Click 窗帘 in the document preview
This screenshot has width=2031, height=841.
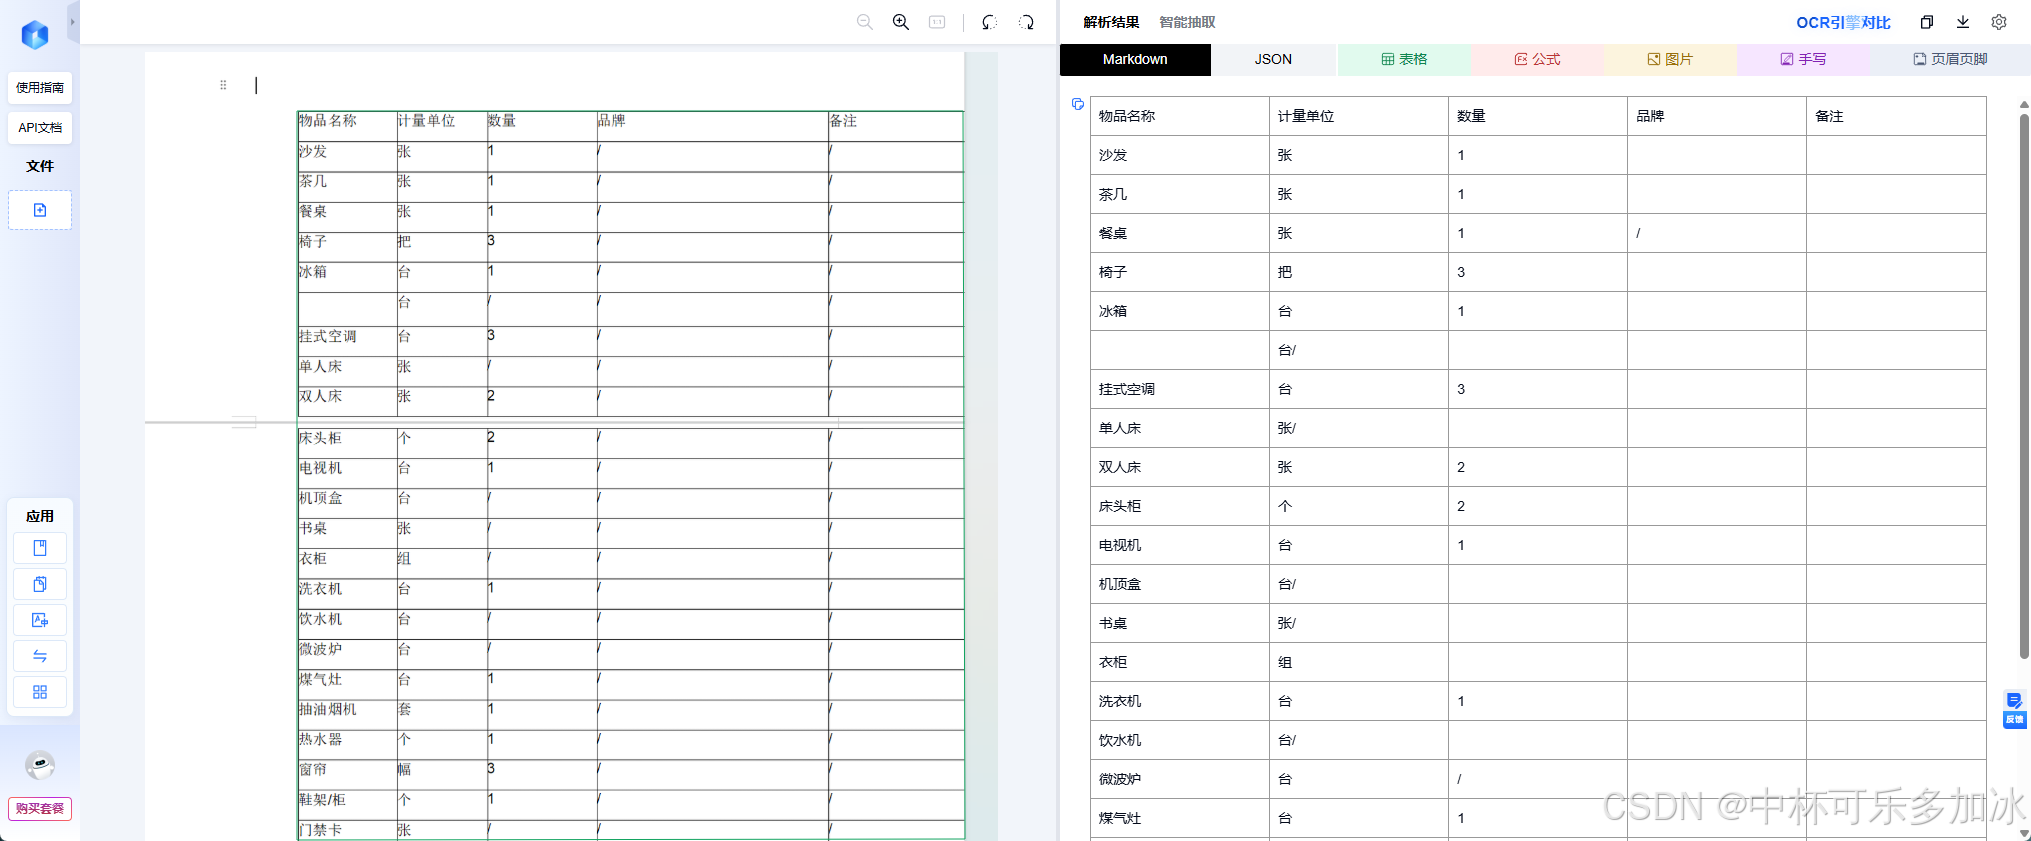313,769
